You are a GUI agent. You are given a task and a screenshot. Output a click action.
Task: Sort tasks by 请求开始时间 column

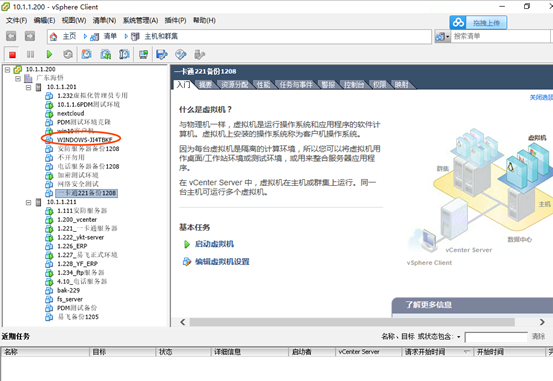pyautogui.click(x=437, y=352)
